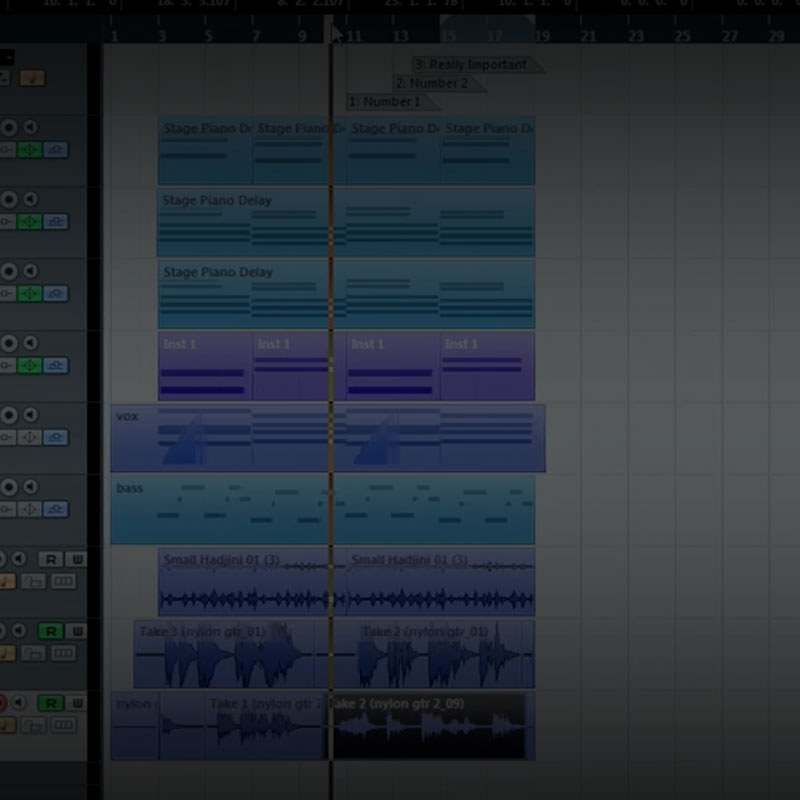
Task: Click bar 25 in the ruler
Action: [682, 36]
